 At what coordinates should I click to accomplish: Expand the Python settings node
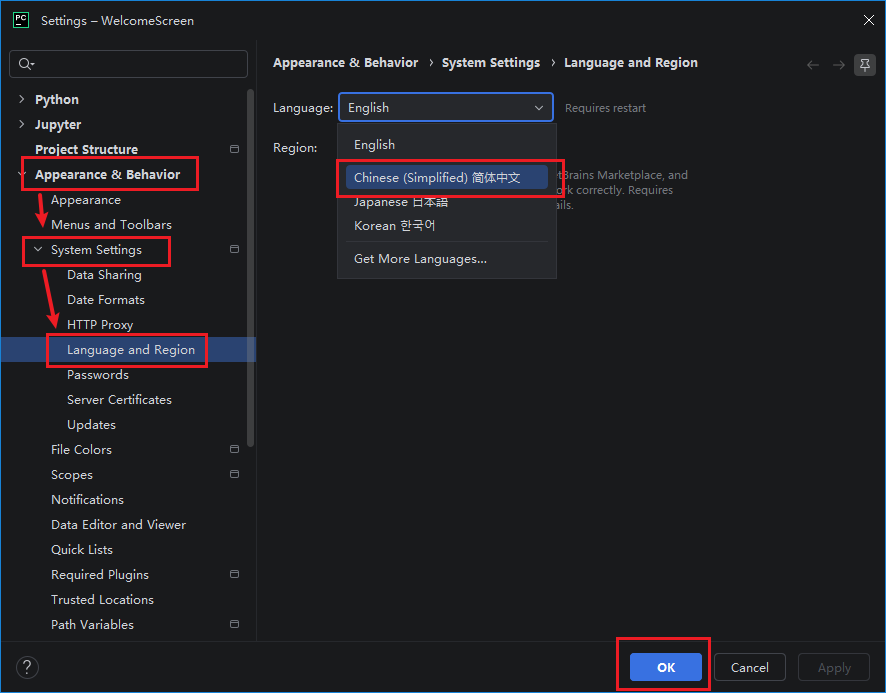click(x=21, y=99)
